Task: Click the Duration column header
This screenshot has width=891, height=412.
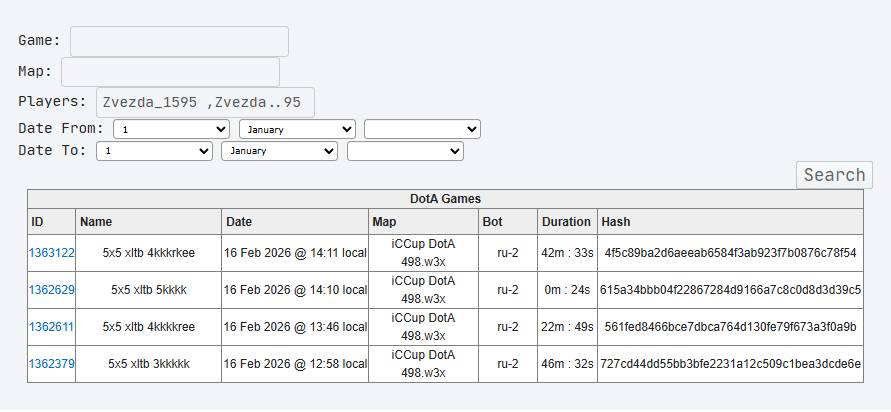Action: [x=566, y=221]
